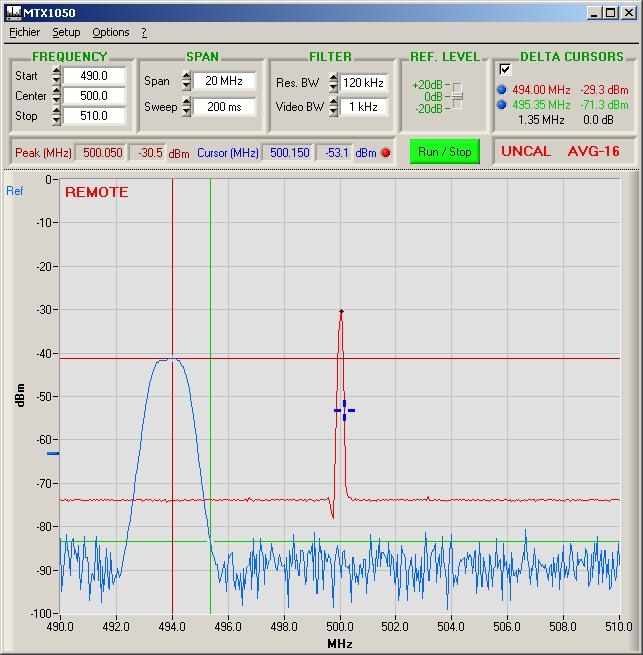Click the UNCAL status indicator
Image resolution: width=643 pixels, height=655 pixels.
[x=526, y=151]
